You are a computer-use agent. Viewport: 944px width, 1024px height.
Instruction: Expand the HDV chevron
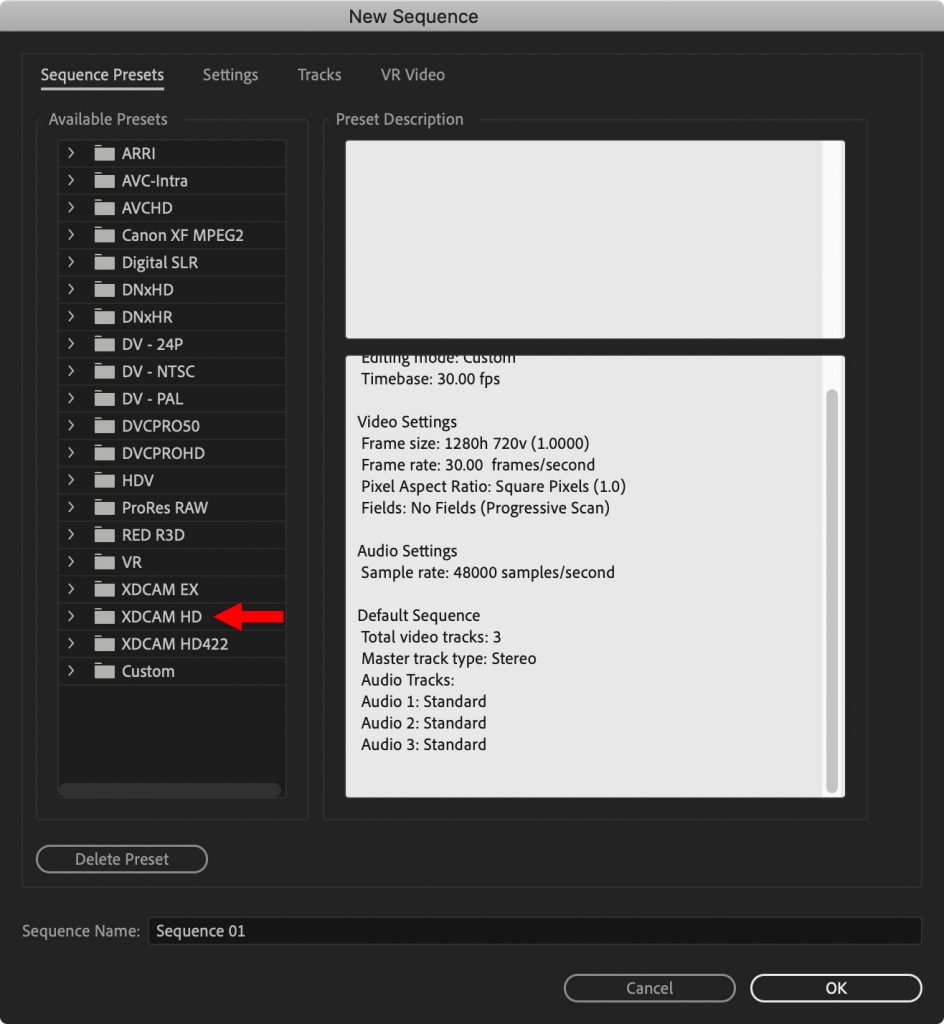point(71,481)
